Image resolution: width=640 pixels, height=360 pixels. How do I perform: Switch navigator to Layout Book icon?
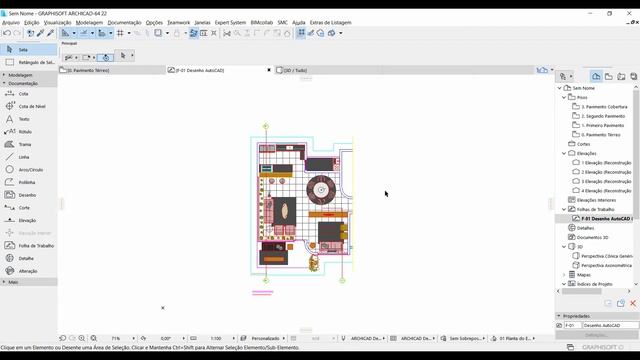[621, 76]
